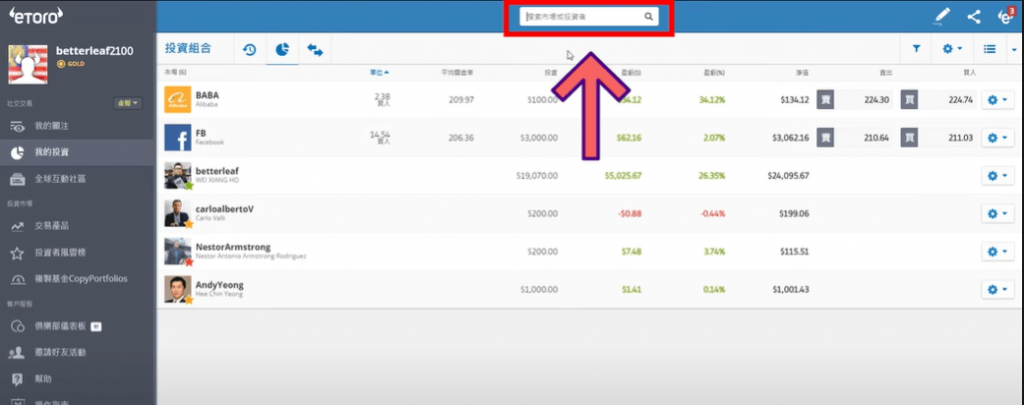This screenshot has width=1024, height=405.
Task: Open the AndyYeong trader row
Action: pyautogui.click(x=589, y=289)
